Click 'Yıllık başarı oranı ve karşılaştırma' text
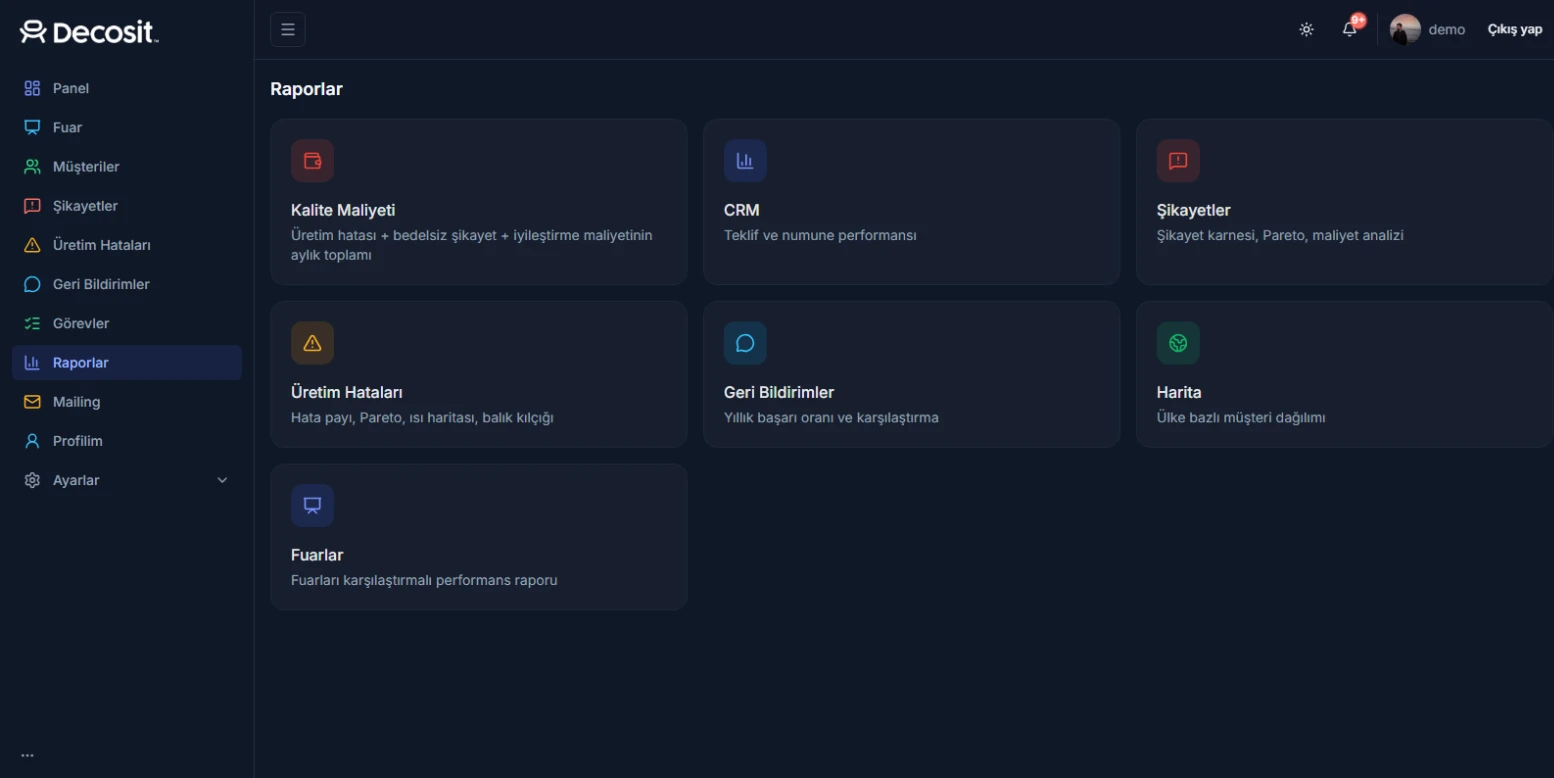The height and width of the screenshot is (778, 1554). click(831, 417)
